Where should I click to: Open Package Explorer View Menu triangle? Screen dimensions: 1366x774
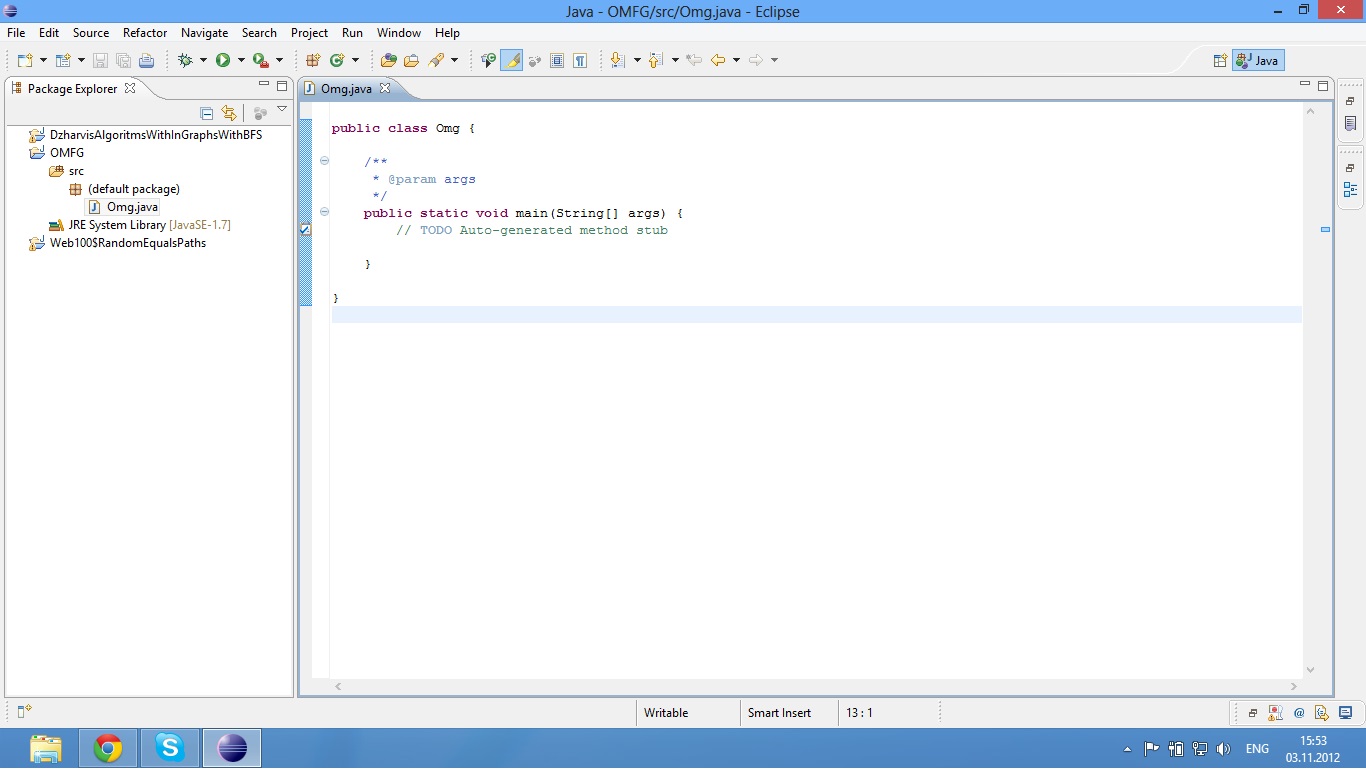(x=282, y=109)
